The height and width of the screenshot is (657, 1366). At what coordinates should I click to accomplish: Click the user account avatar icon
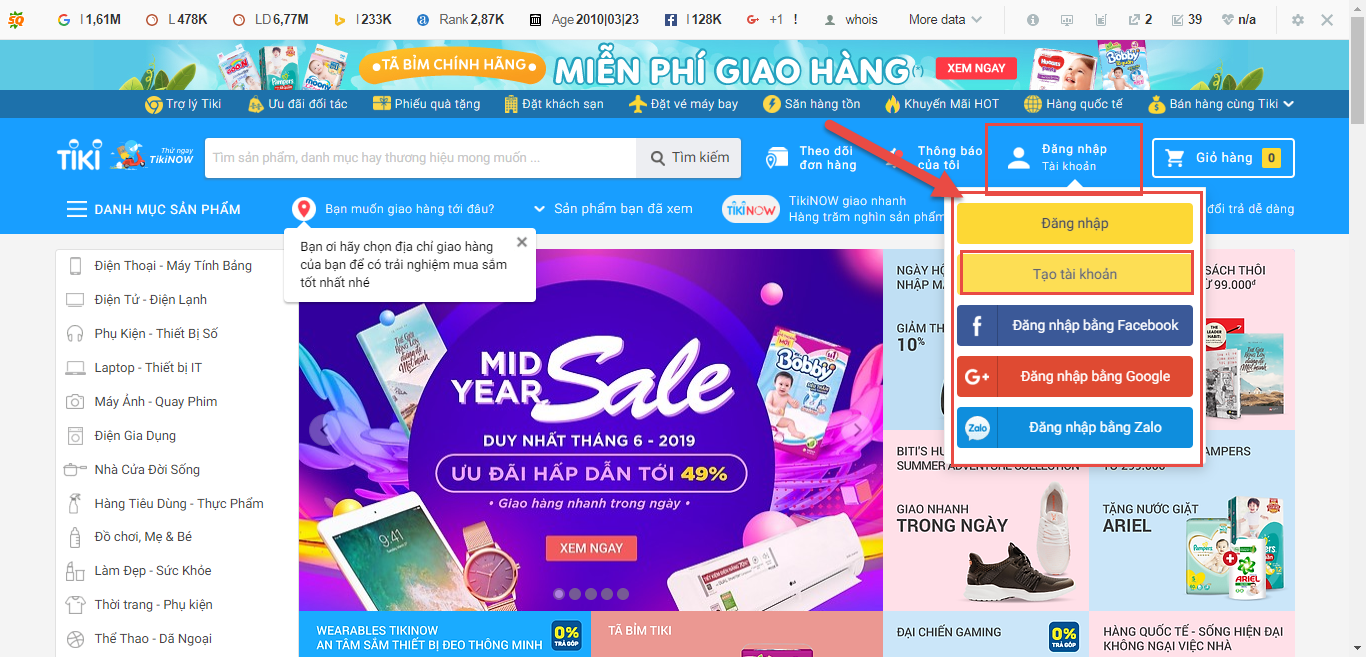[1018, 158]
